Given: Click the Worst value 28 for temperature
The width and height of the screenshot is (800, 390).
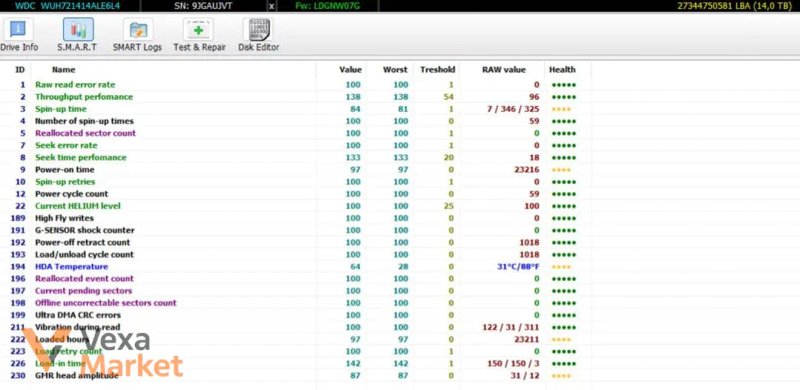Looking at the screenshot, I should point(403,267).
